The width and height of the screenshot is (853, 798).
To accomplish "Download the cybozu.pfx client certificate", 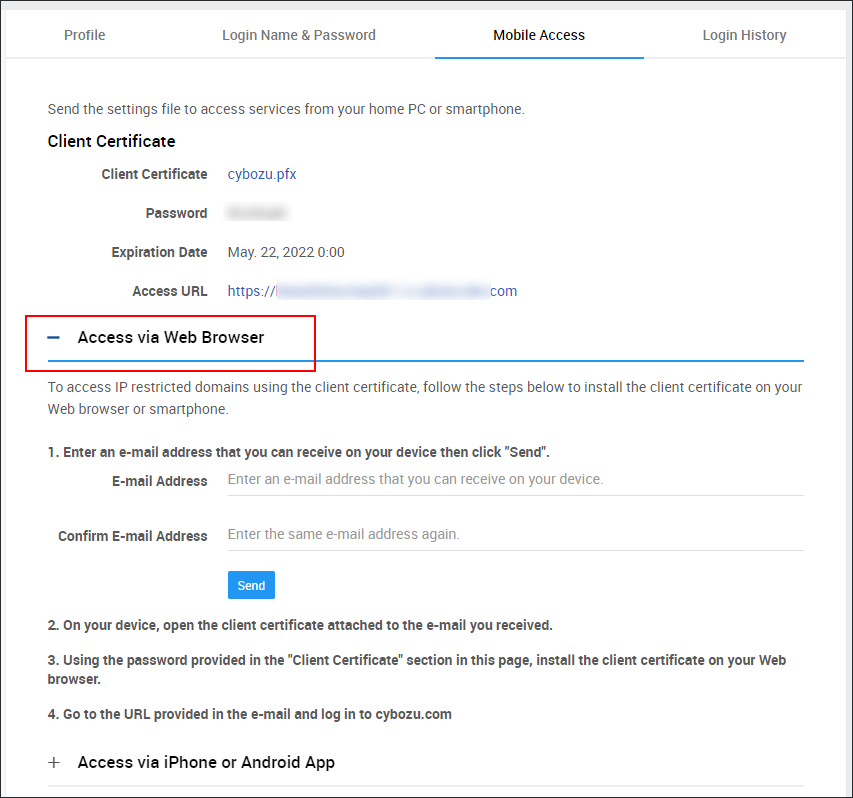I will coord(262,174).
